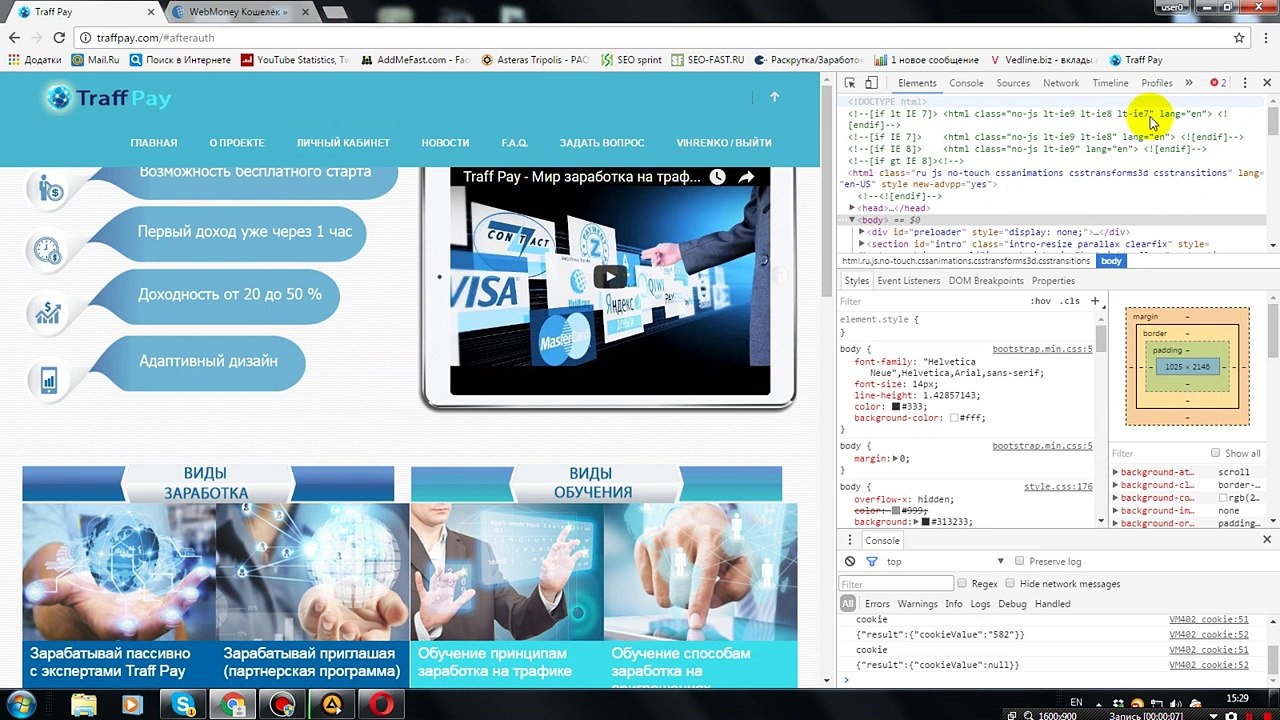The width and height of the screenshot is (1280, 720).
Task: Toggle the :hov element state button
Action: point(1040,301)
